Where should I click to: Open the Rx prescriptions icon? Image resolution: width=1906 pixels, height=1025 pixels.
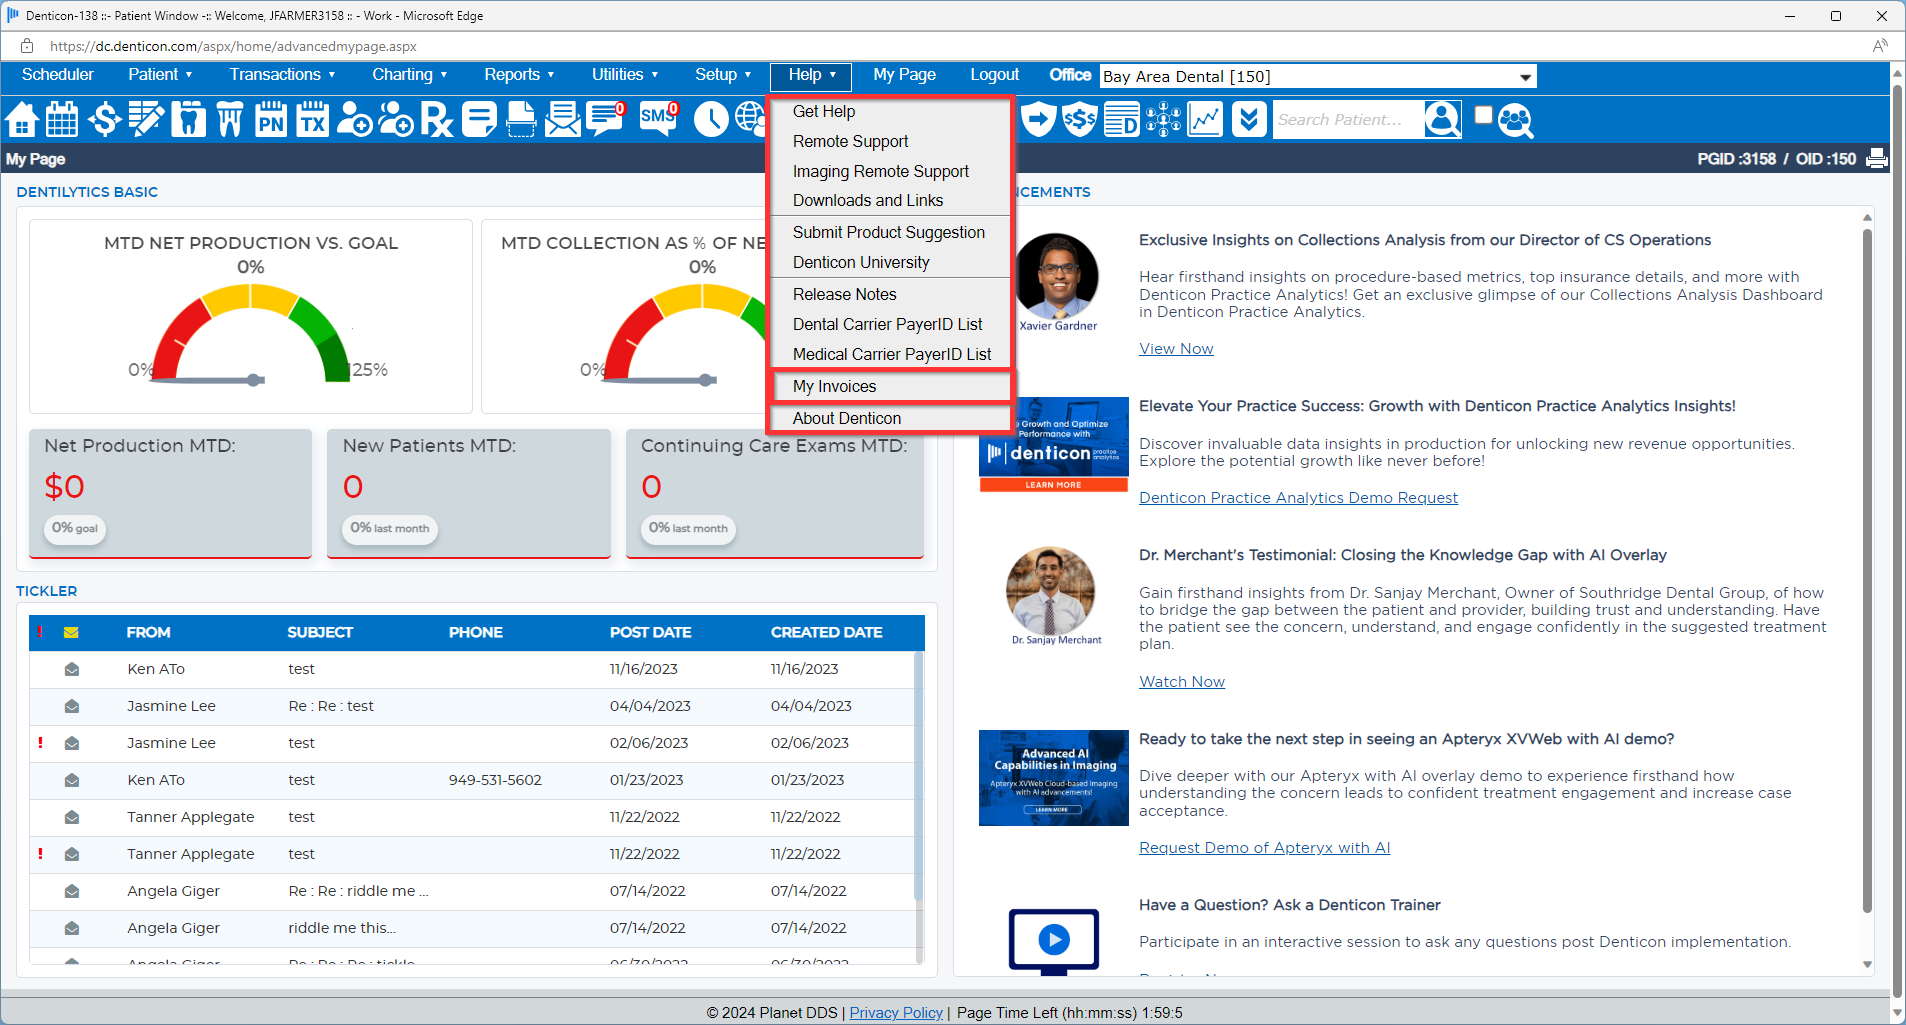pyautogui.click(x=437, y=120)
